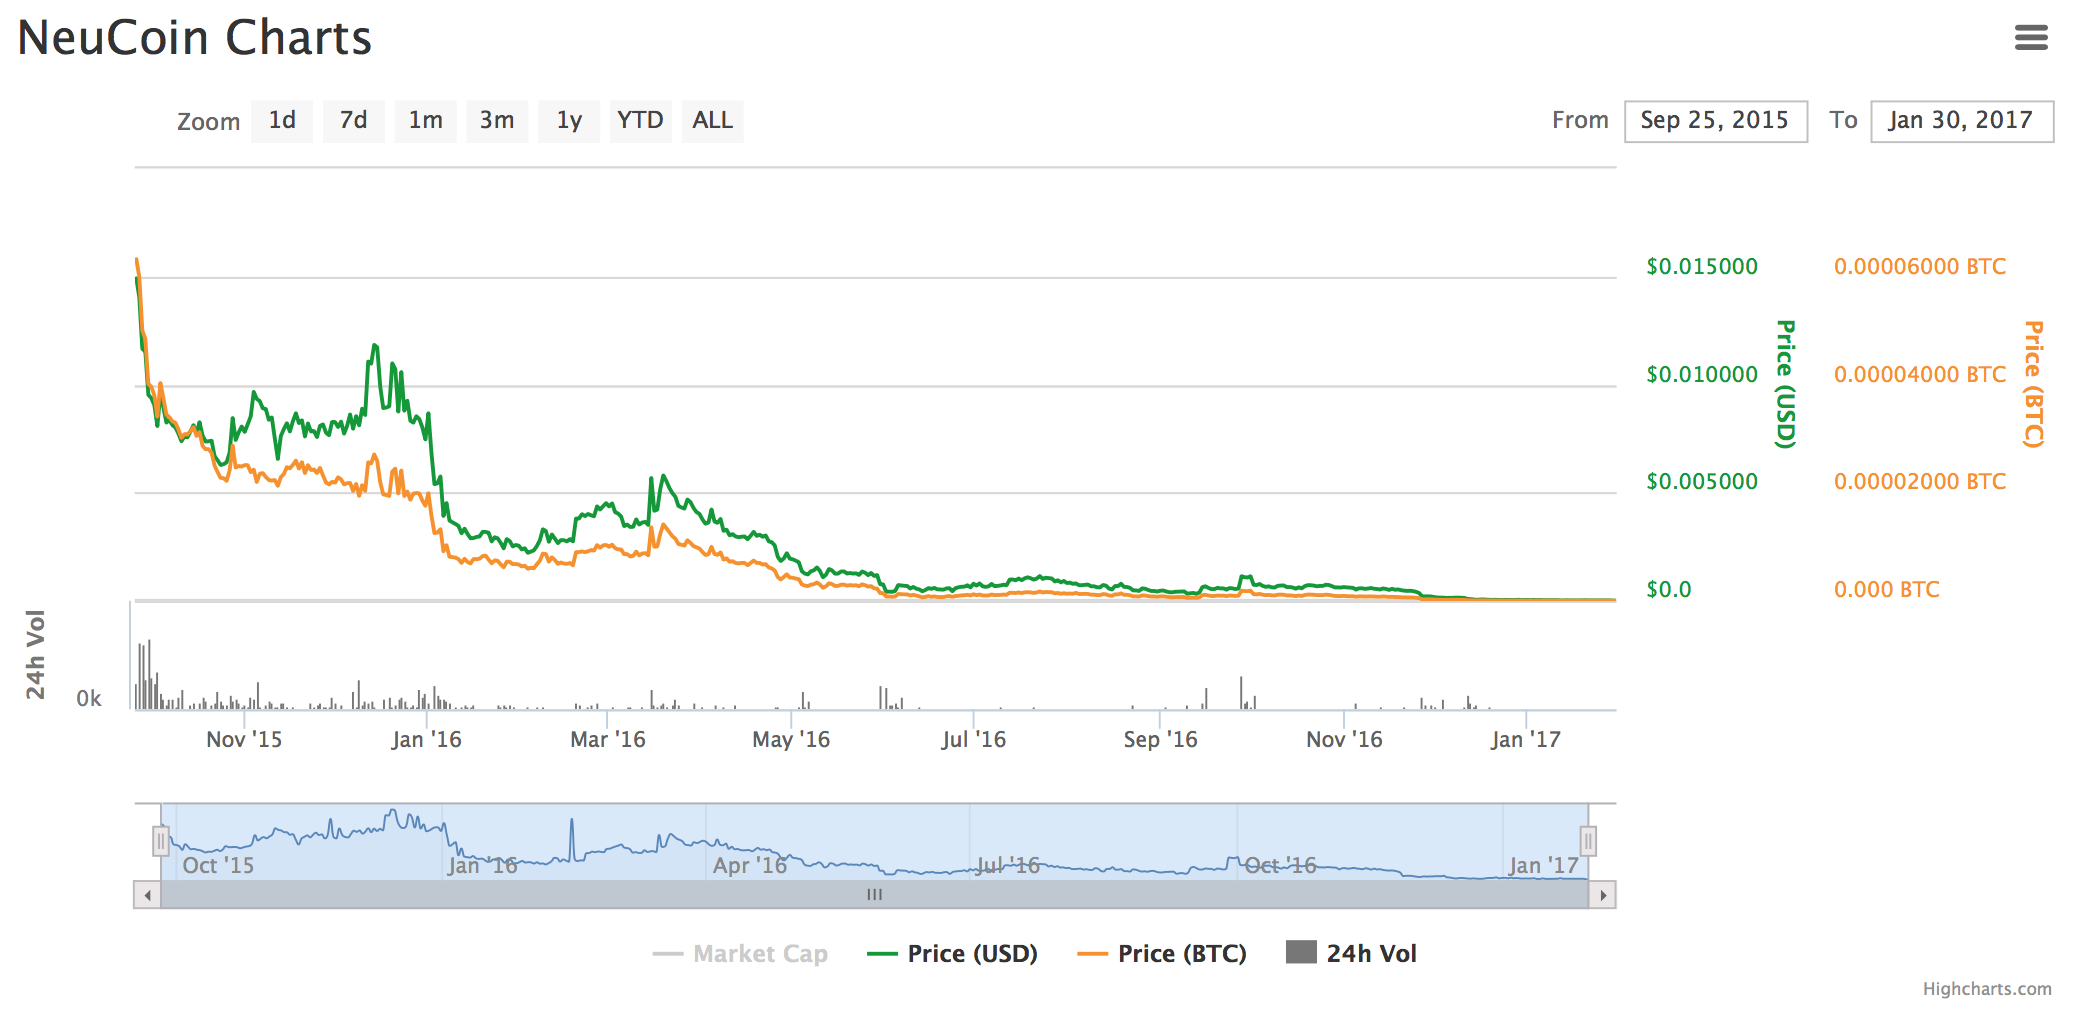2076x1014 pixels.
Task: Click the Nov '15 x-axis label
Action: (x=244, y=739)
